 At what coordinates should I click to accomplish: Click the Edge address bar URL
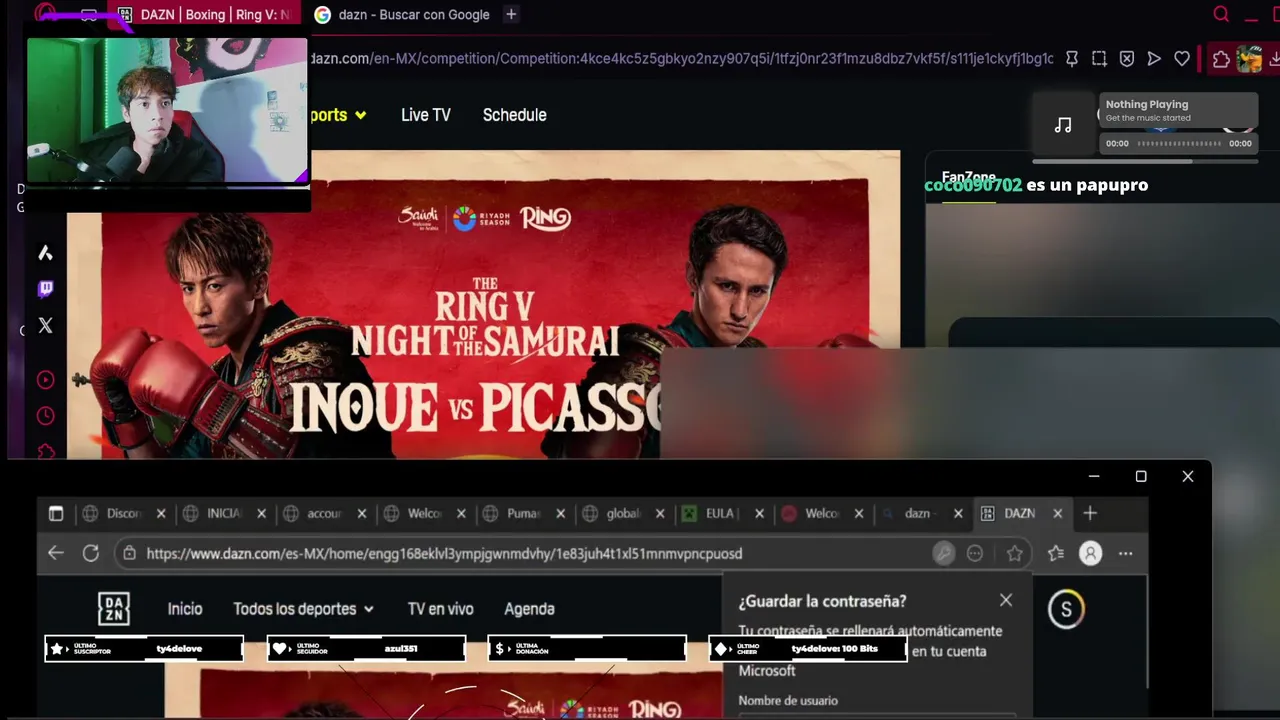click(x=444, y=553)
